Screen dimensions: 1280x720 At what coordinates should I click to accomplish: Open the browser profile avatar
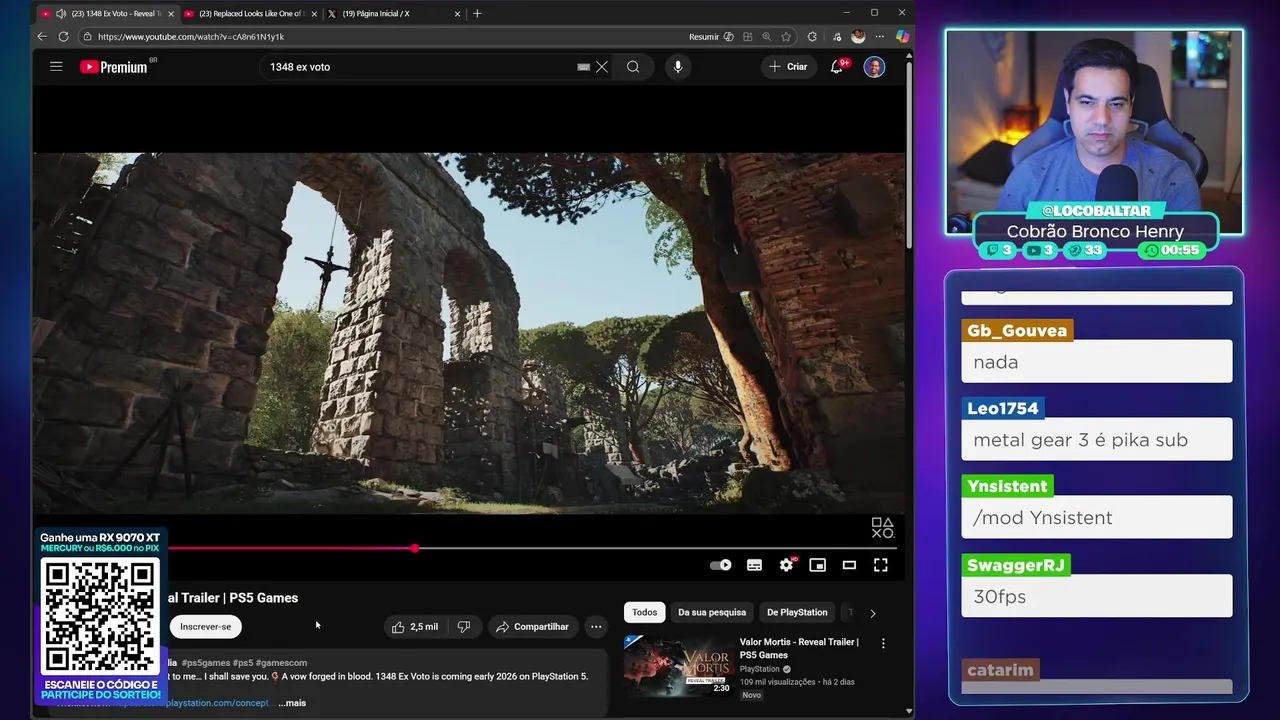click(x=858, y=37)
